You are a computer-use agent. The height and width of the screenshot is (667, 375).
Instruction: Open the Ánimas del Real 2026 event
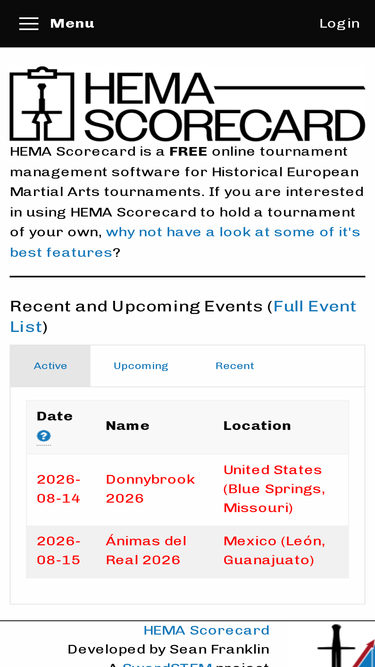(x=146, y=550)
